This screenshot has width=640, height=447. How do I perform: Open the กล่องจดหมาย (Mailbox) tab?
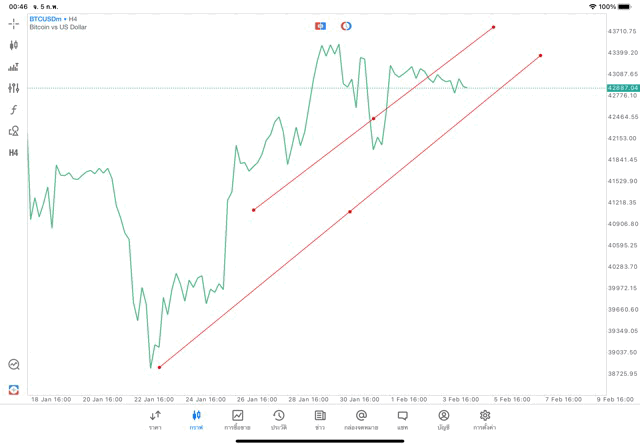coord(361,419)
